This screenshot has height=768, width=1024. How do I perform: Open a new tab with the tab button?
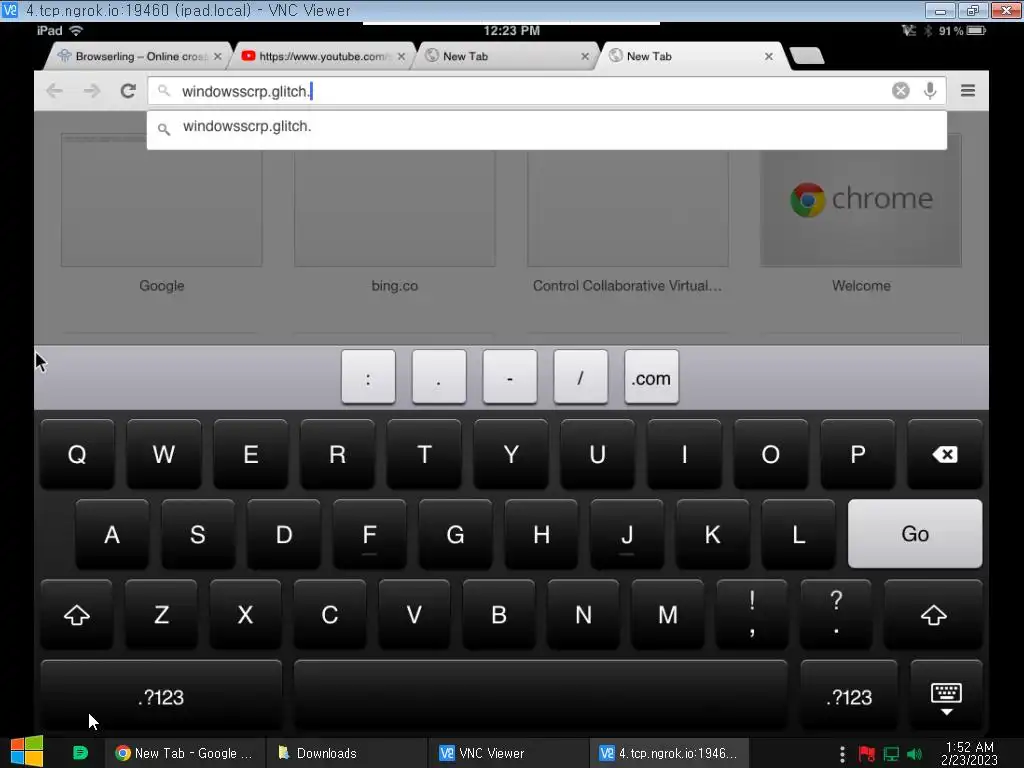(807, 56)
